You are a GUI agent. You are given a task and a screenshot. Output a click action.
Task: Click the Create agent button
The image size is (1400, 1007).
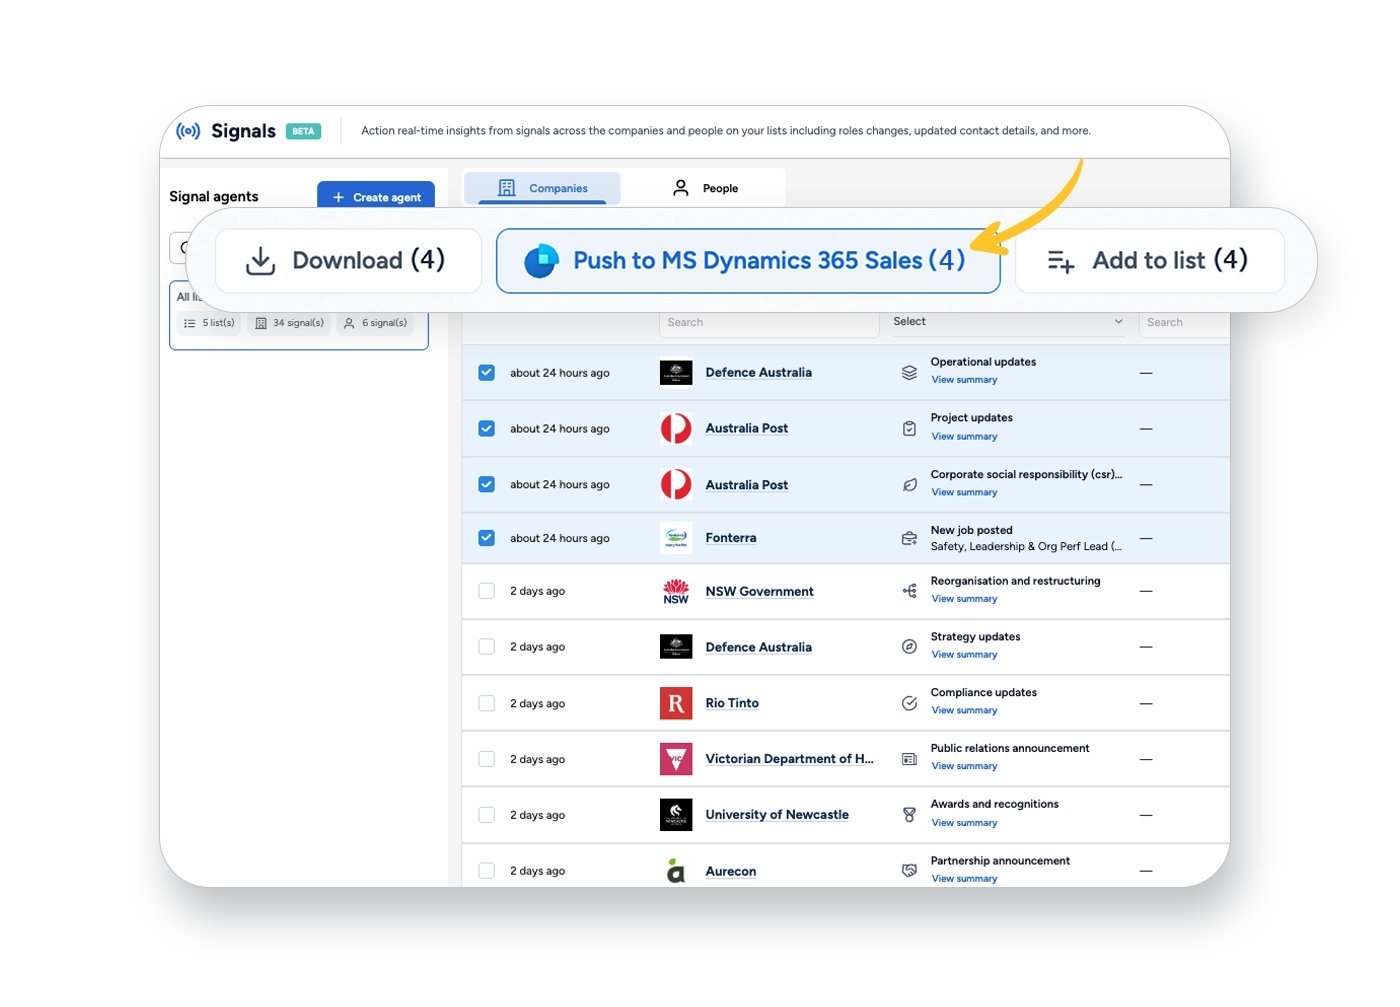pyautogui.click(x=376, y=197)
